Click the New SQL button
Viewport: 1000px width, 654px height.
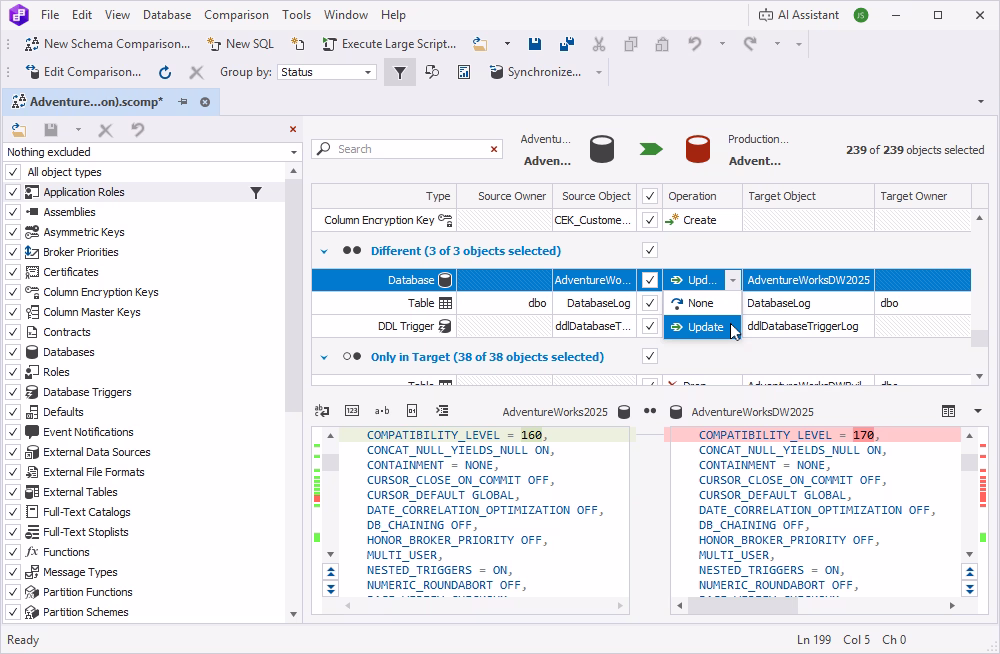[x=240, y=44]
